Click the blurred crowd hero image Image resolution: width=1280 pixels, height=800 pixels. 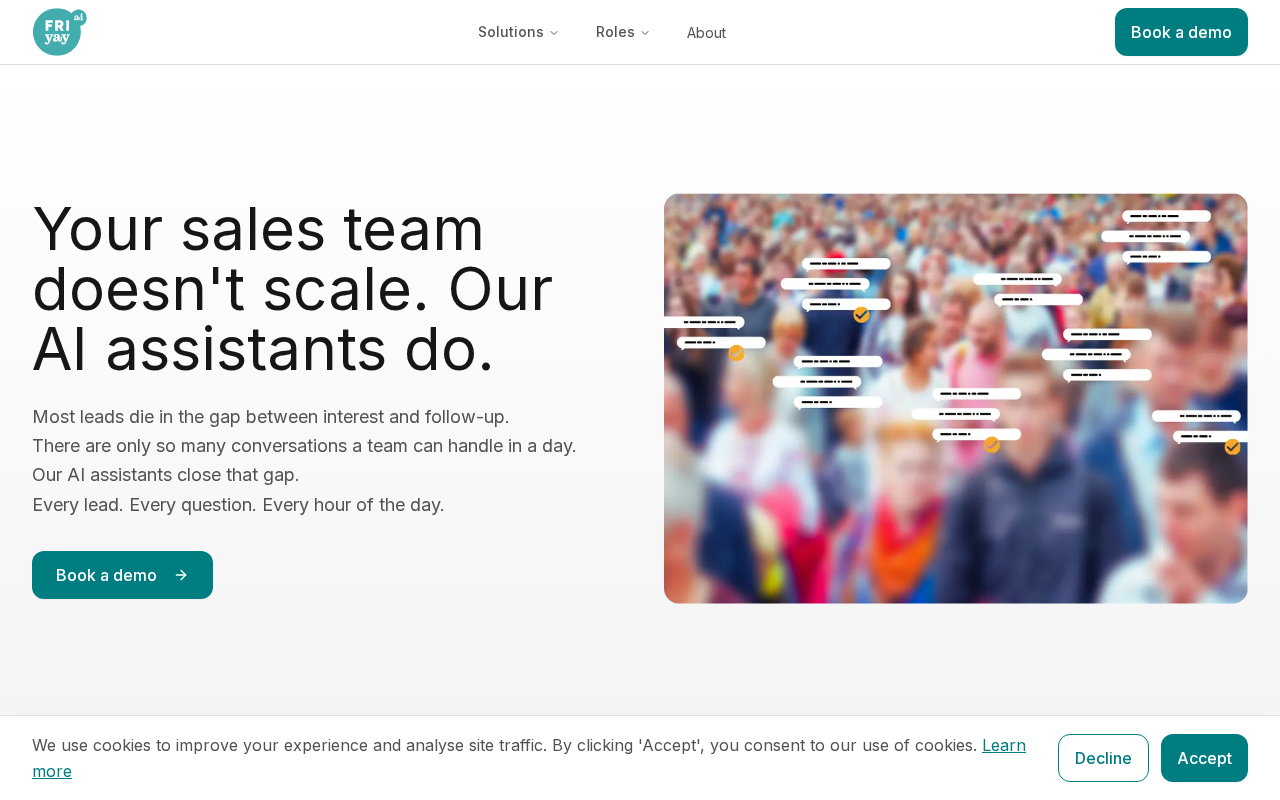(956, 398)
